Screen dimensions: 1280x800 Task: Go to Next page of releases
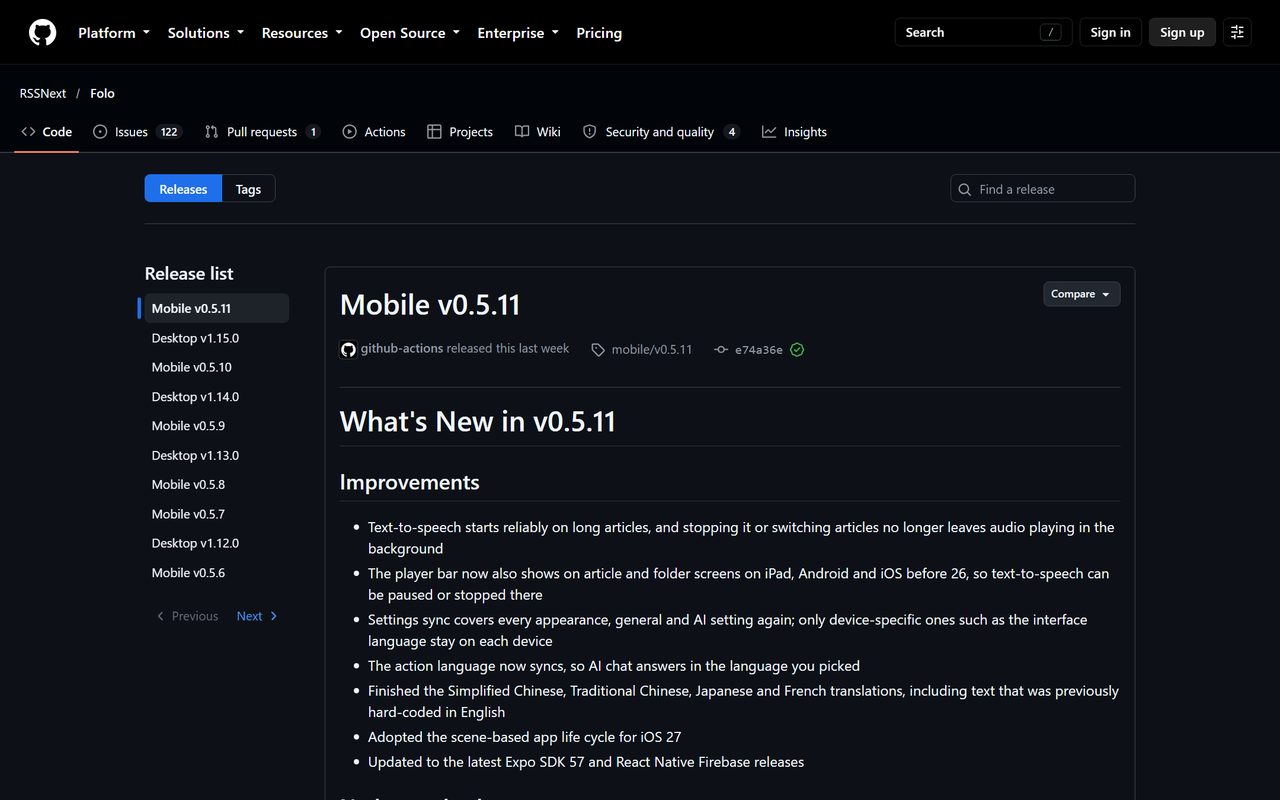coord(257,616)
